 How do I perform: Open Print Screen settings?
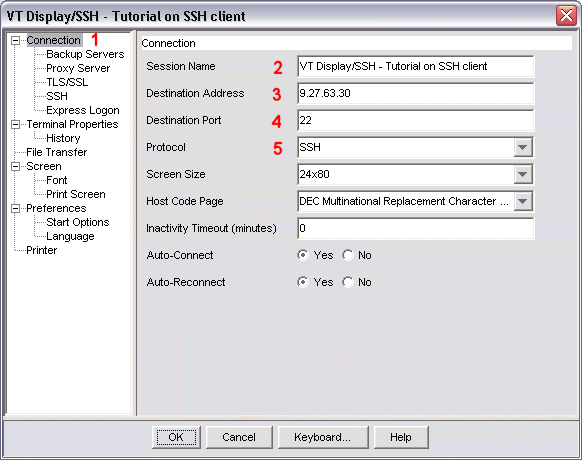[76, 194]
